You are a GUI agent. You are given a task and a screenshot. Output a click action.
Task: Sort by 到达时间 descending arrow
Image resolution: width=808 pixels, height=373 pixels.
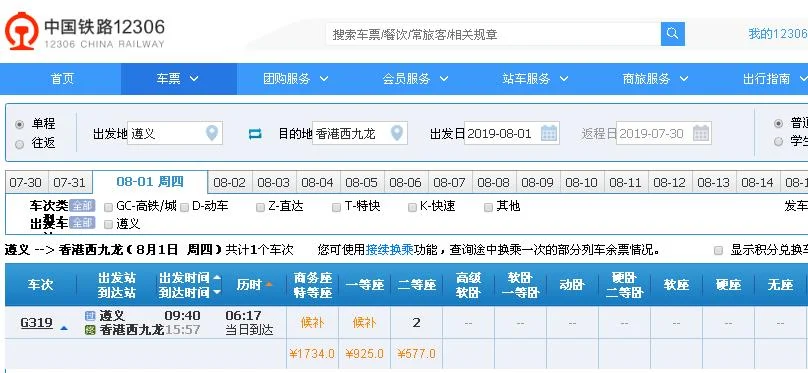(x=217, y=292)
